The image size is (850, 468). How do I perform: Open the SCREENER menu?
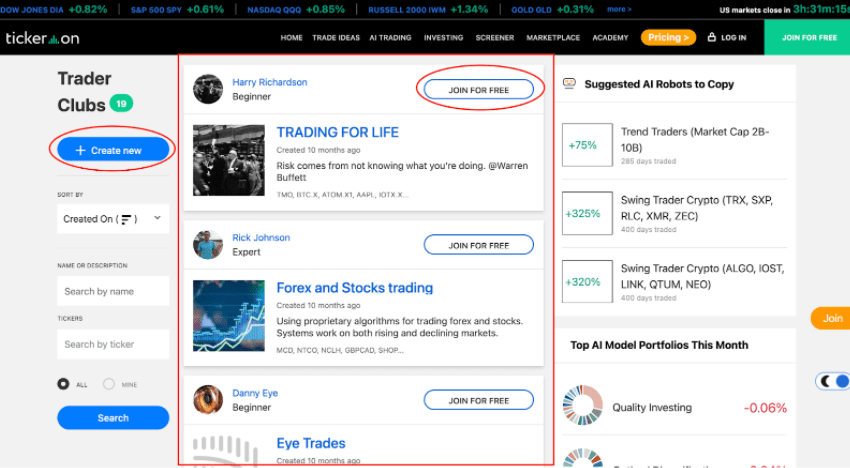click(x=495, y=37)
